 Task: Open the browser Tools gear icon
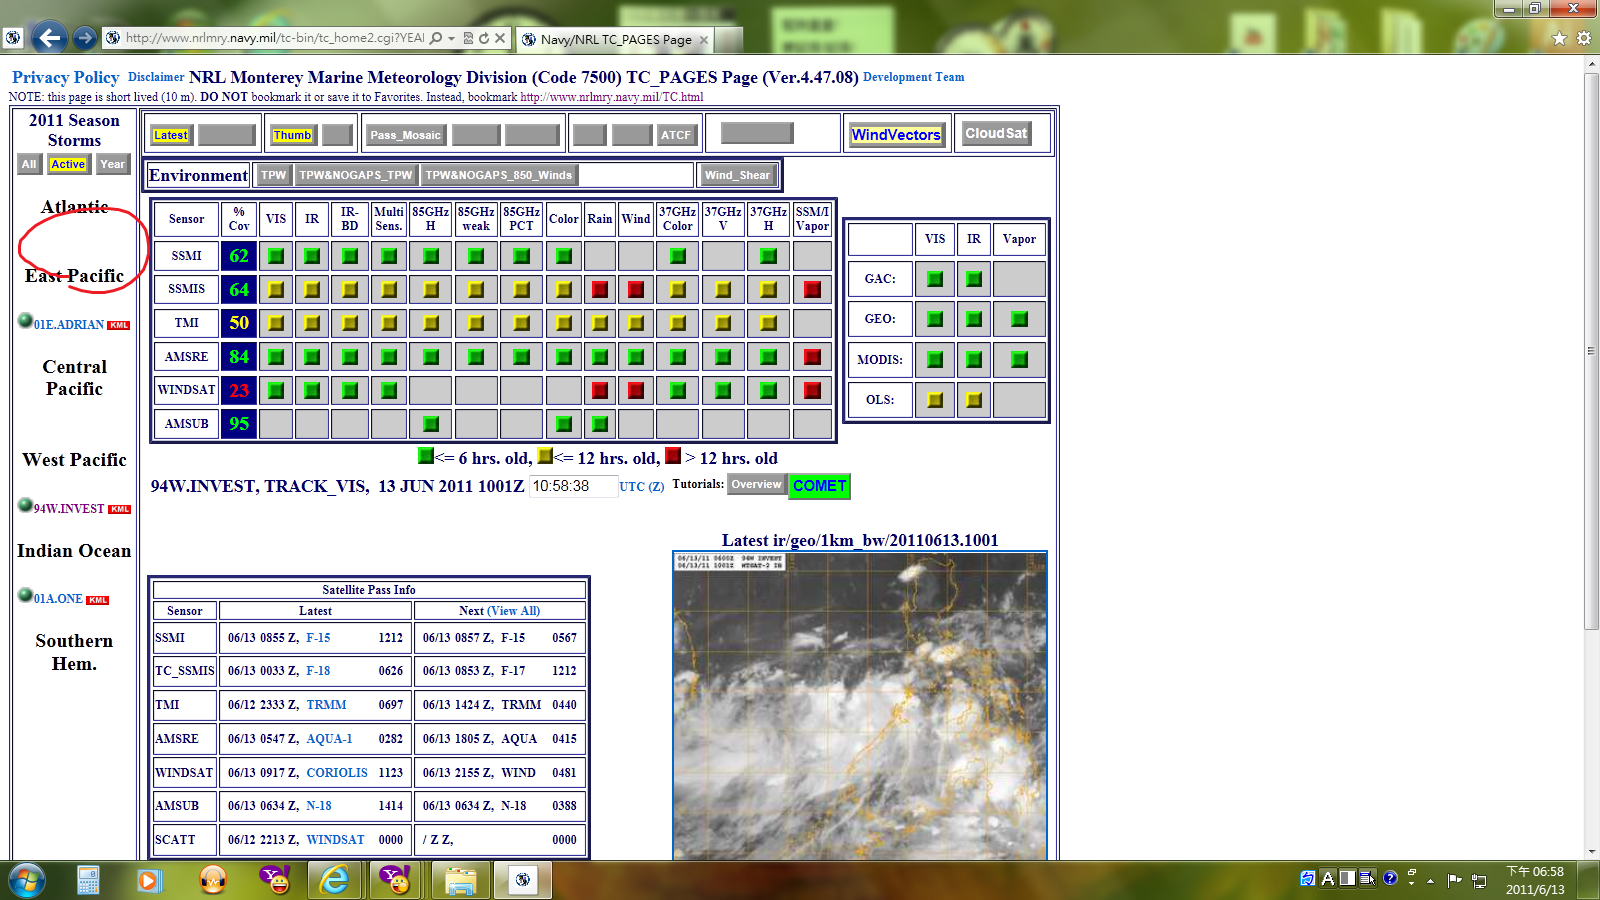1584,38
